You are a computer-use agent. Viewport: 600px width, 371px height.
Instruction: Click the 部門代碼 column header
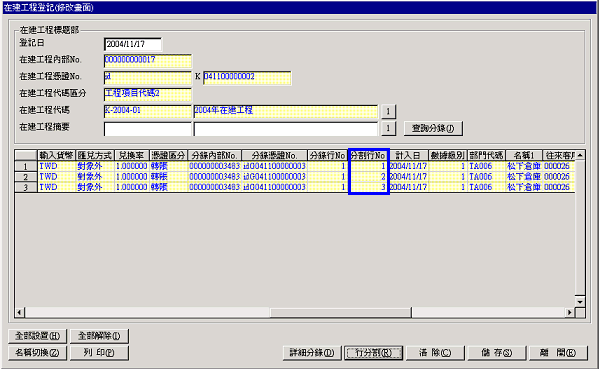486,155
